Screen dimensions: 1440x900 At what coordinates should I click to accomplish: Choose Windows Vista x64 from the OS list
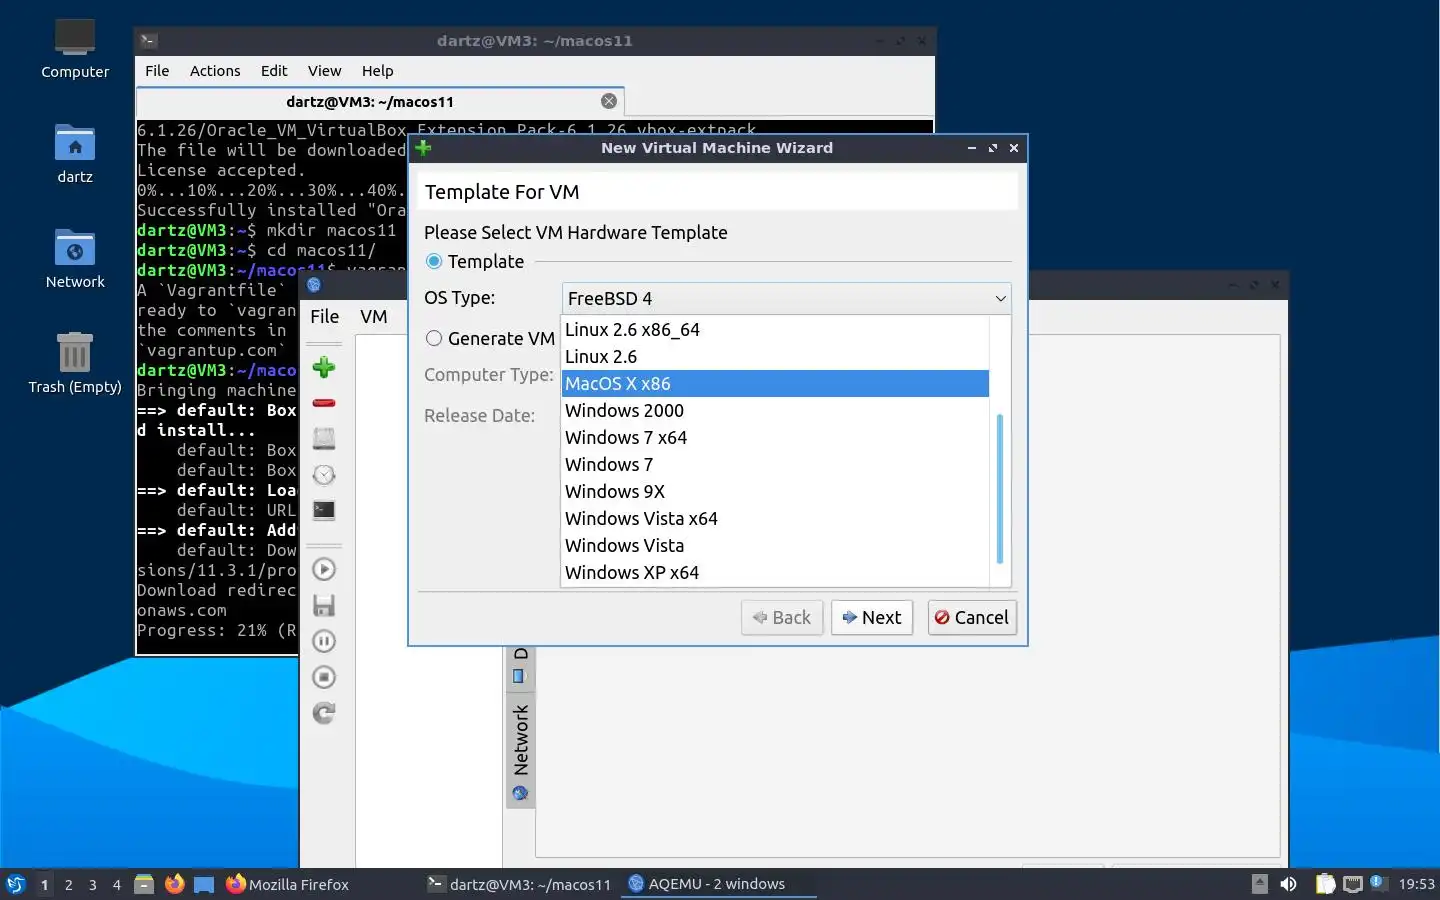tap(775, 518)
